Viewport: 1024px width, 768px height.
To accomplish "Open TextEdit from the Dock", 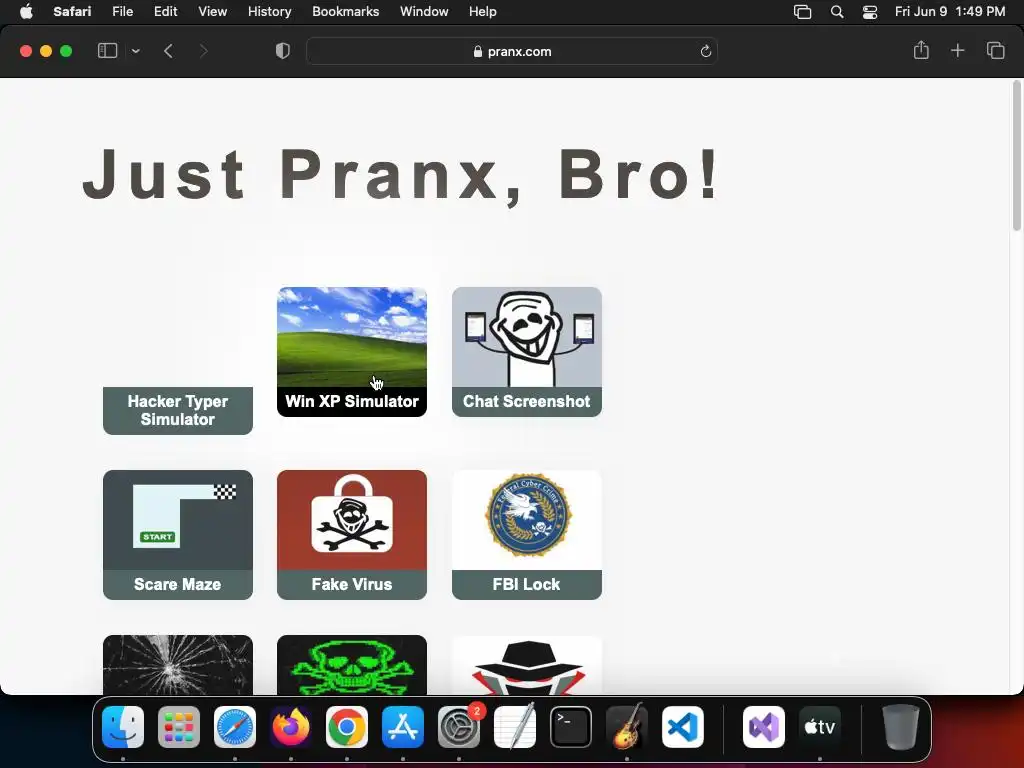I will [515, 727].
